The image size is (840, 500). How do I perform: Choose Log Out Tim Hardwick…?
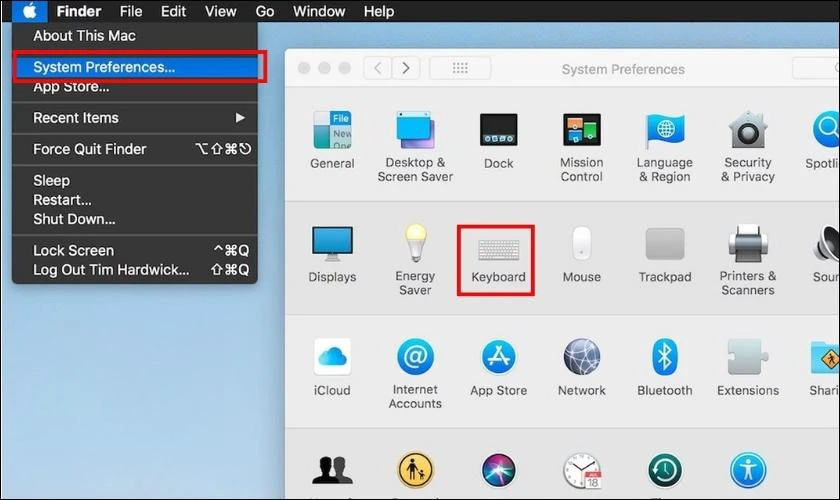[x=135, y=270]
